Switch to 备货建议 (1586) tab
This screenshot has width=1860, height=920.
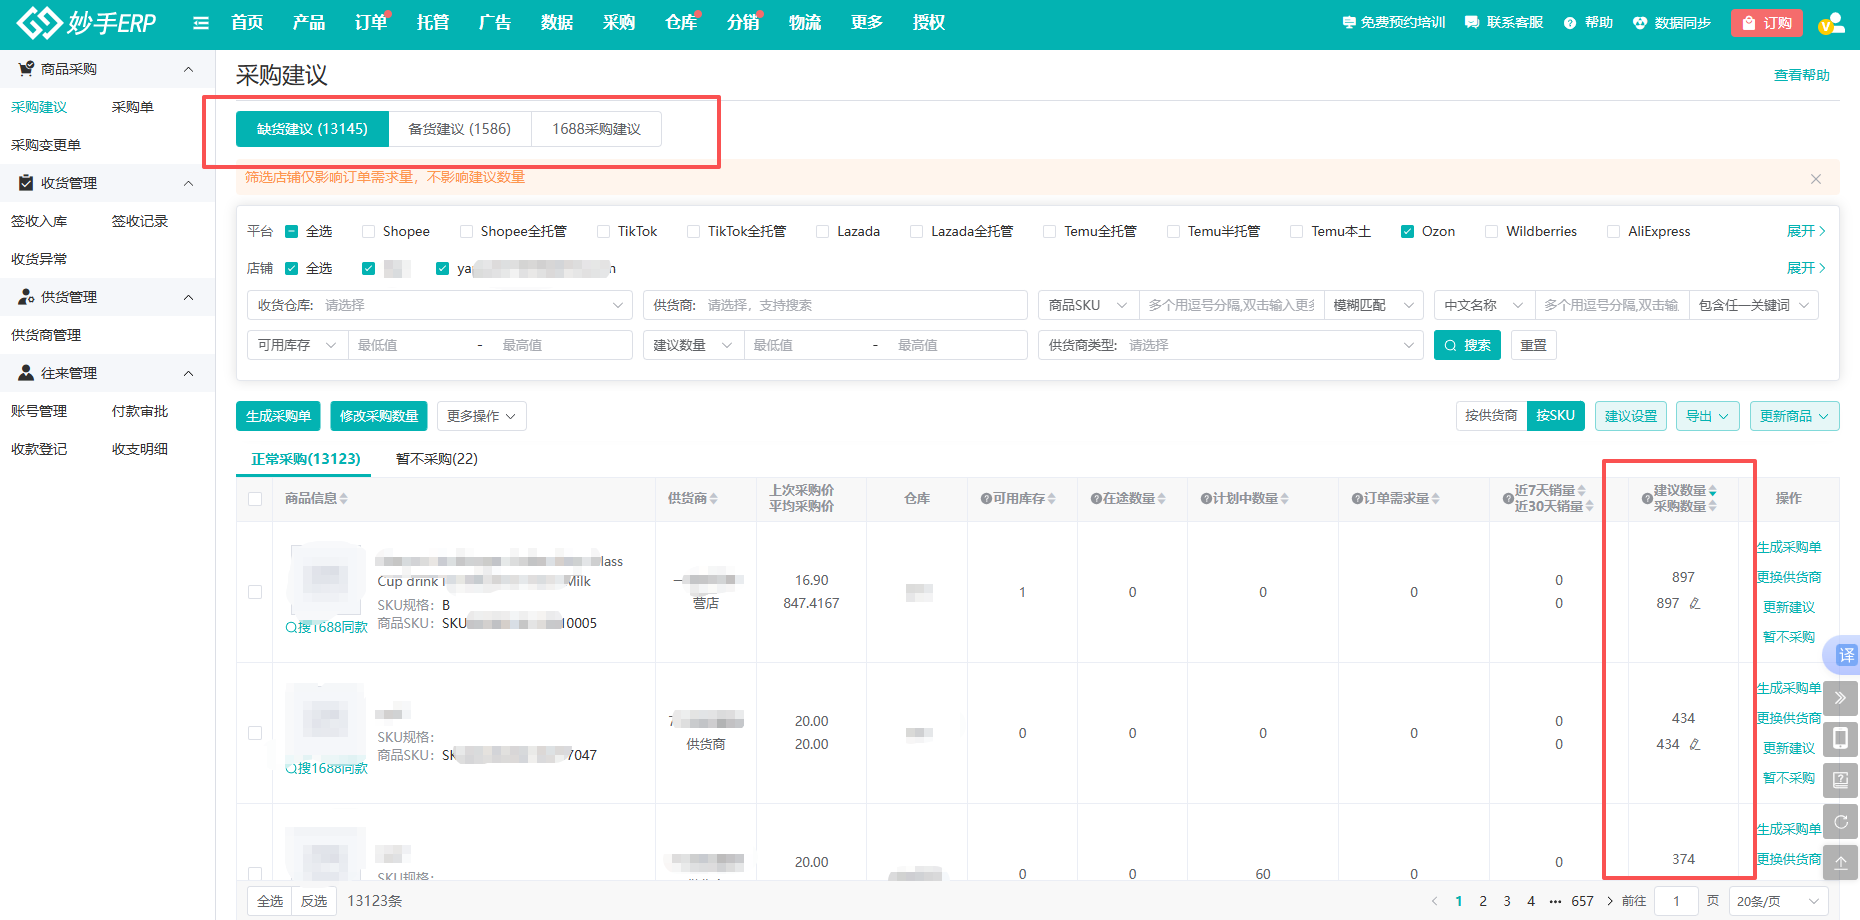tap(459, 129)
